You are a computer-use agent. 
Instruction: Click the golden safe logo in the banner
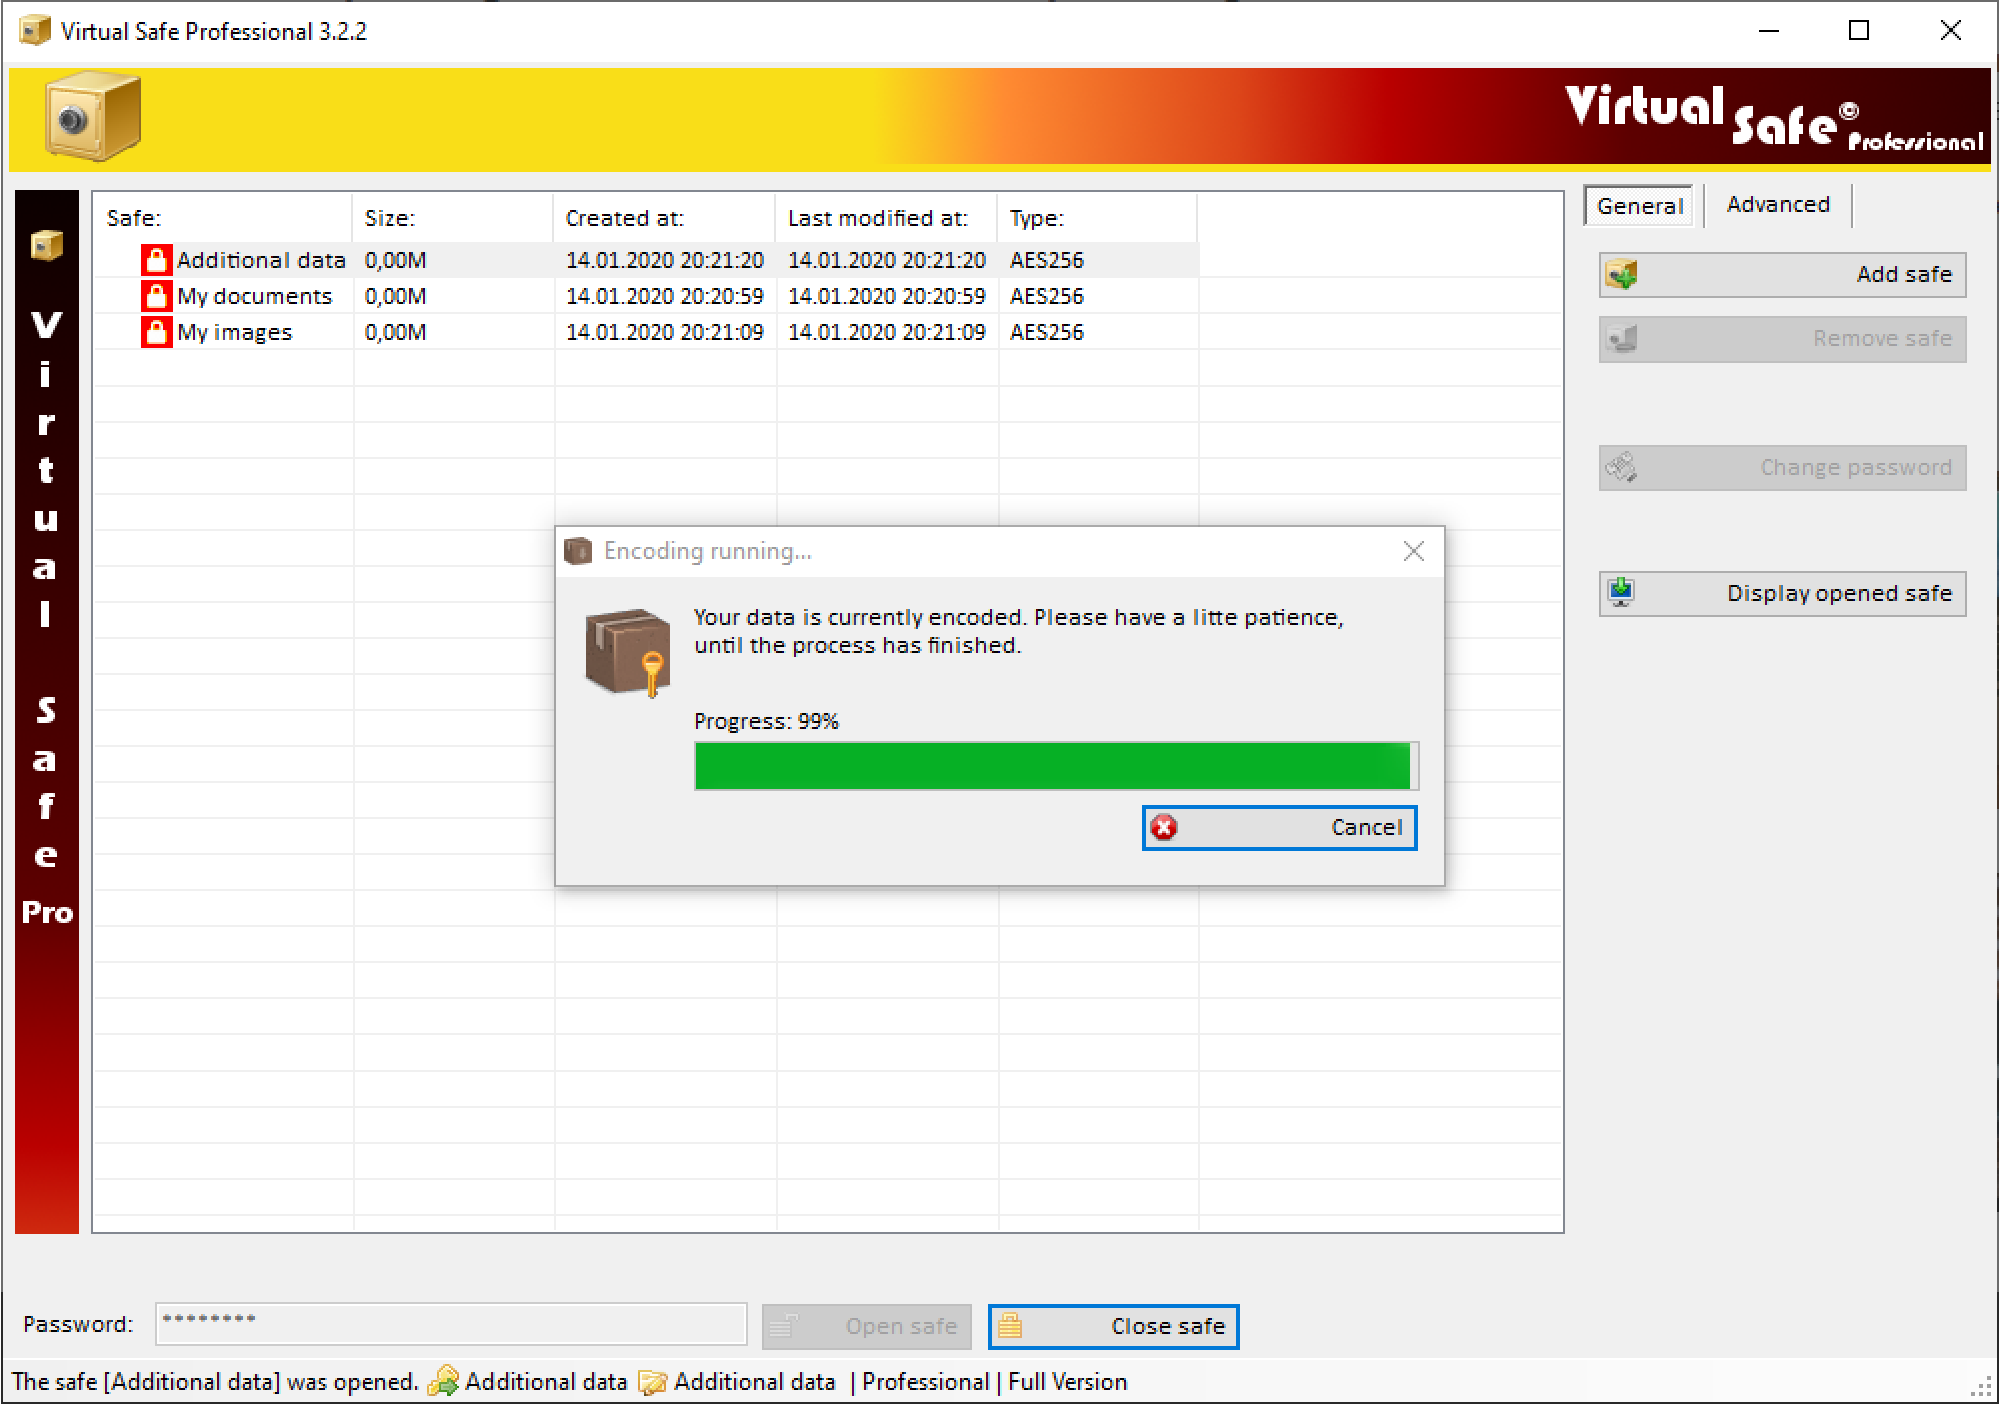pos(93,117)
